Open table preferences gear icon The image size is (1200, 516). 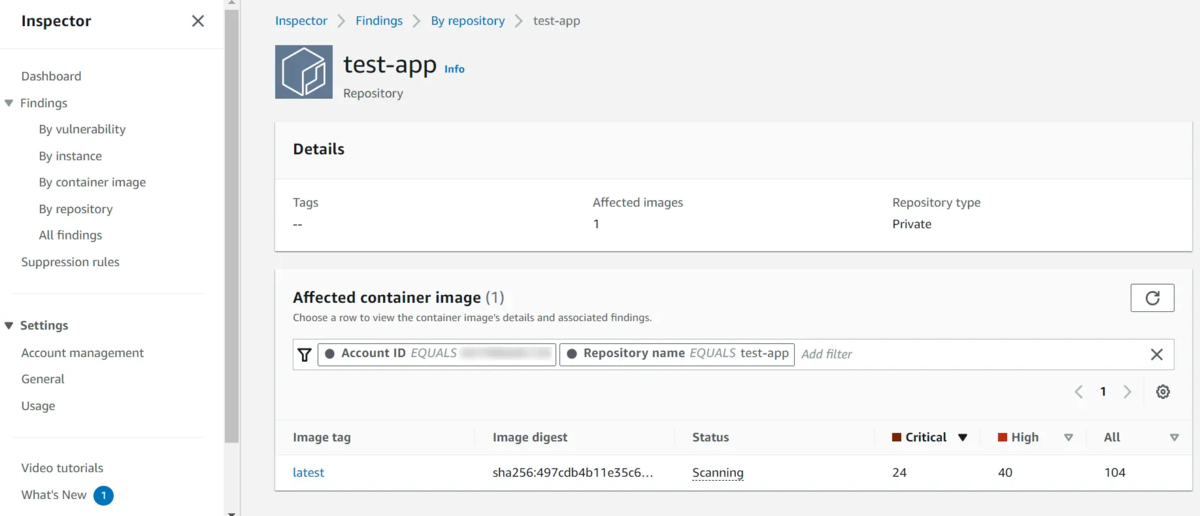pos(1163,392)
